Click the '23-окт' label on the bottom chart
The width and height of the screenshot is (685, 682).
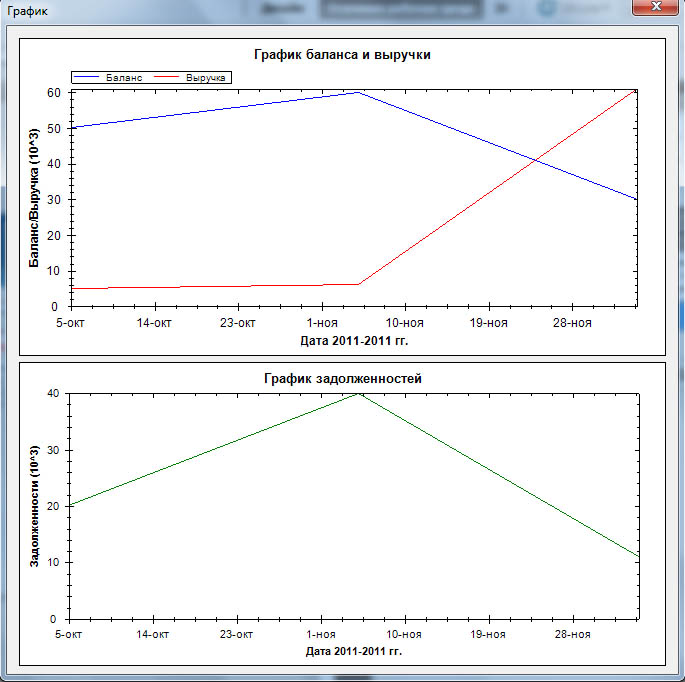[x=236, y=634]
